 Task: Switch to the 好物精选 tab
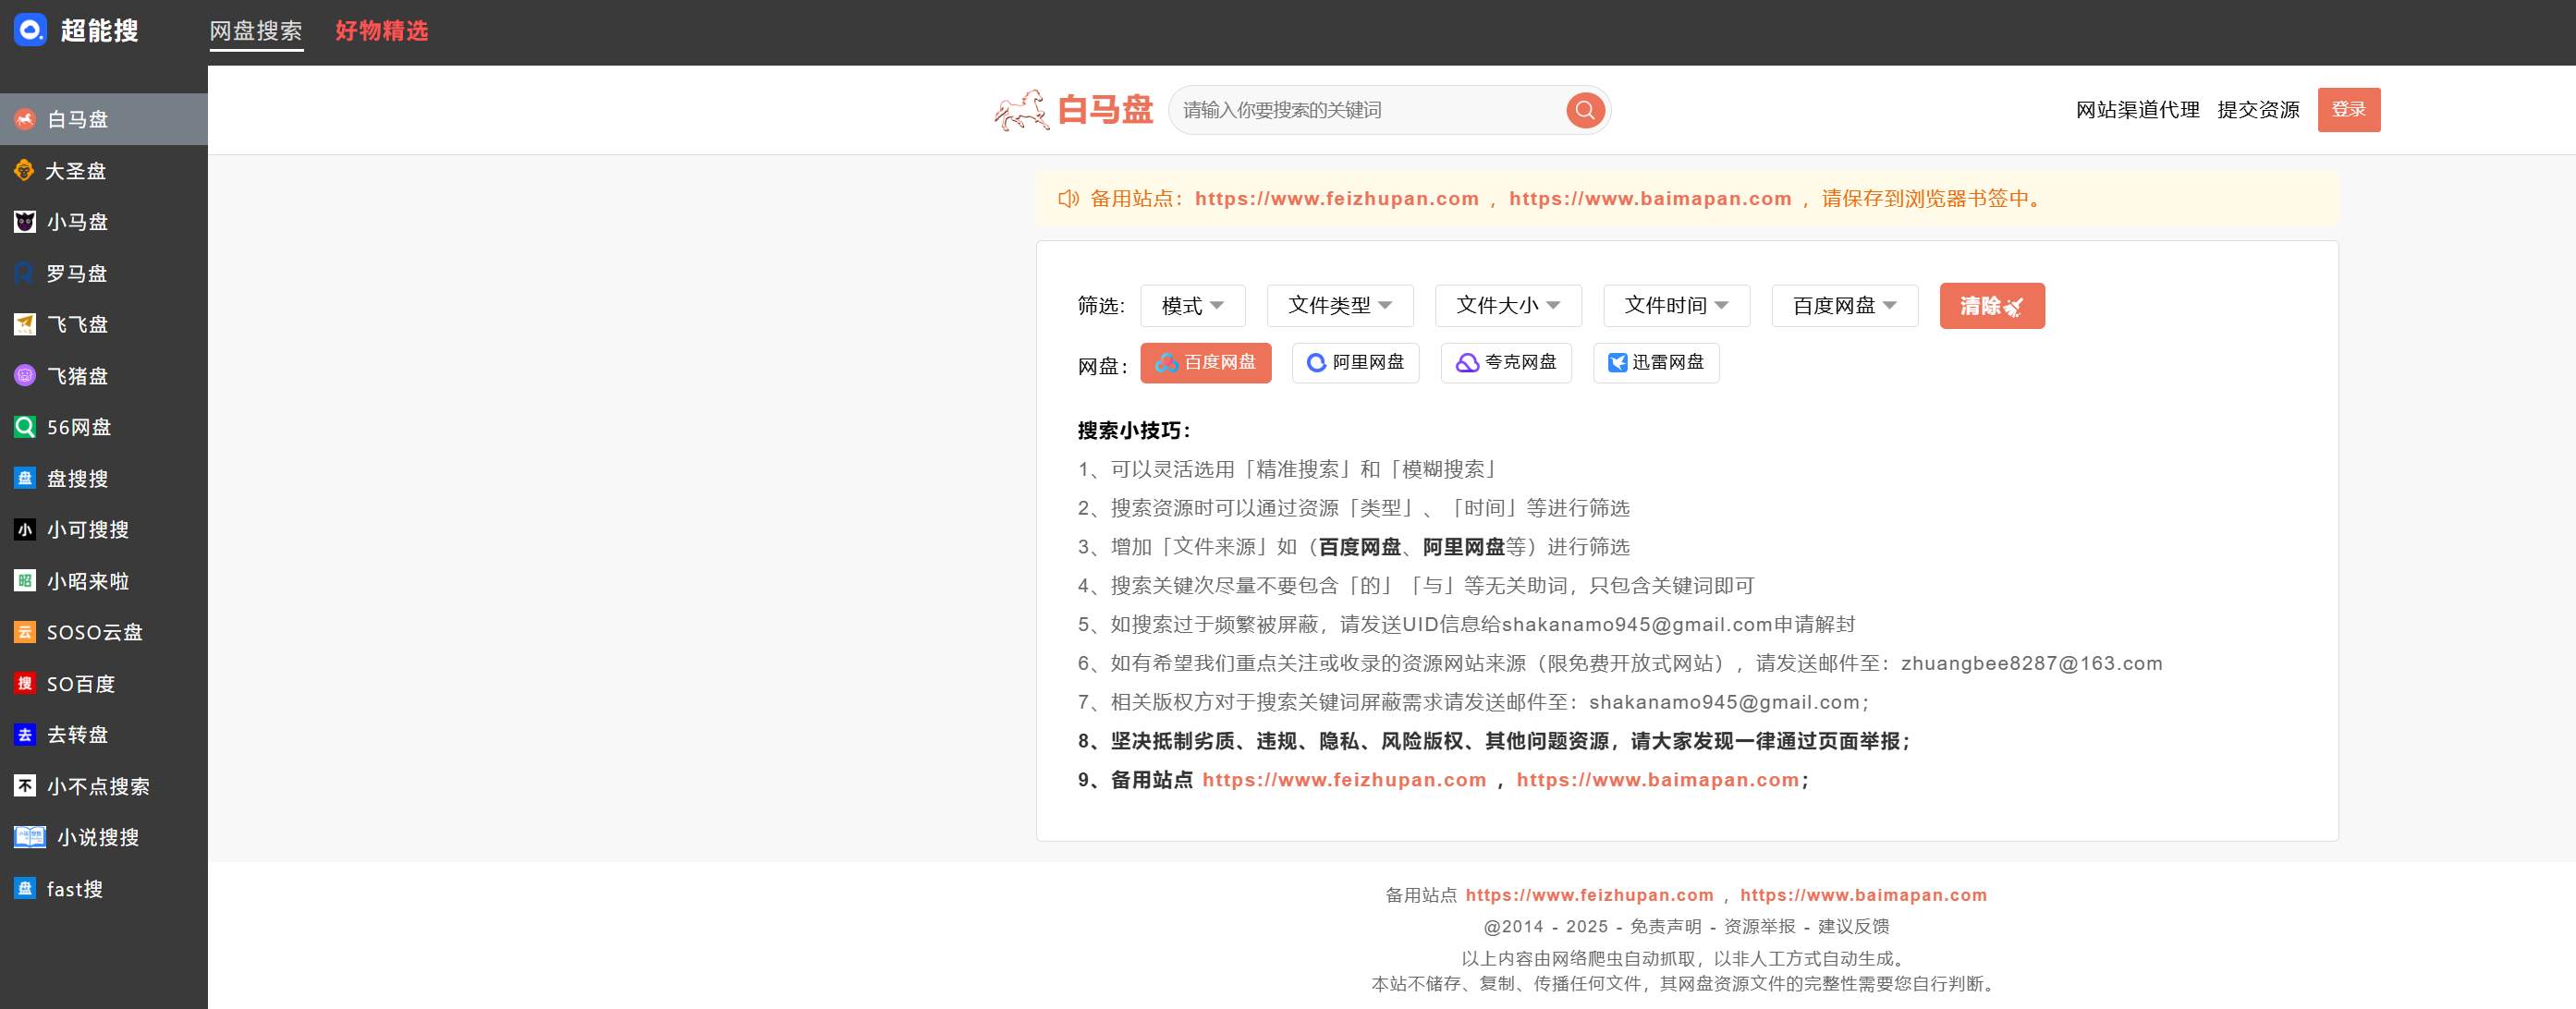coord(381,31)
